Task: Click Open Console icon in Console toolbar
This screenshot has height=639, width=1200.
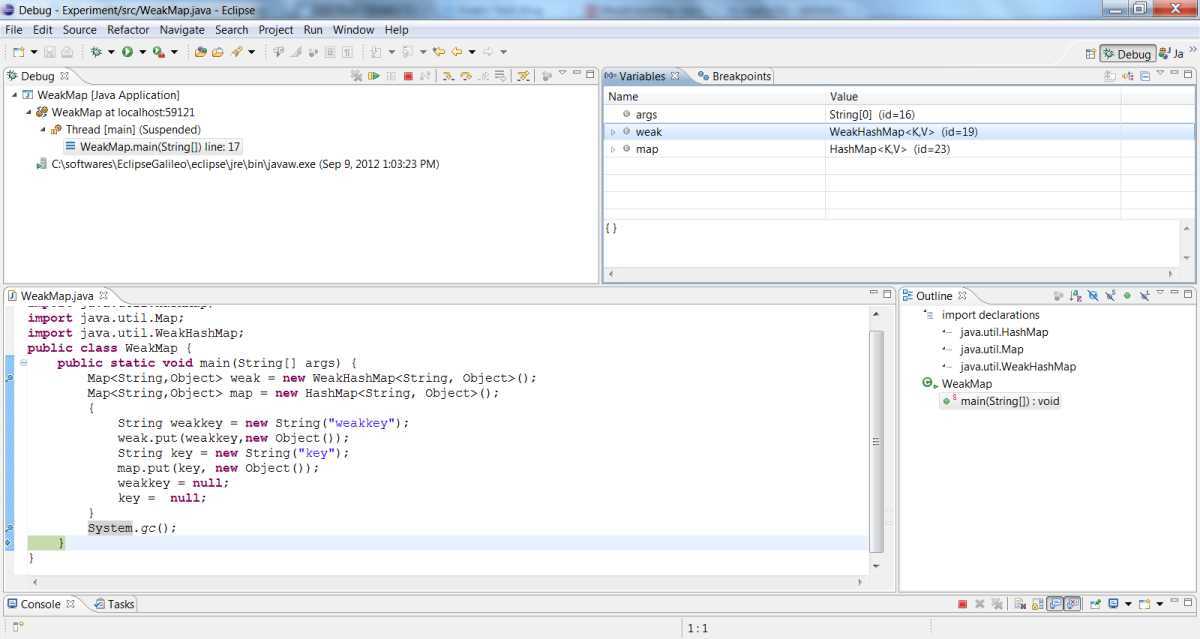Action: [x=1145, y=604]
